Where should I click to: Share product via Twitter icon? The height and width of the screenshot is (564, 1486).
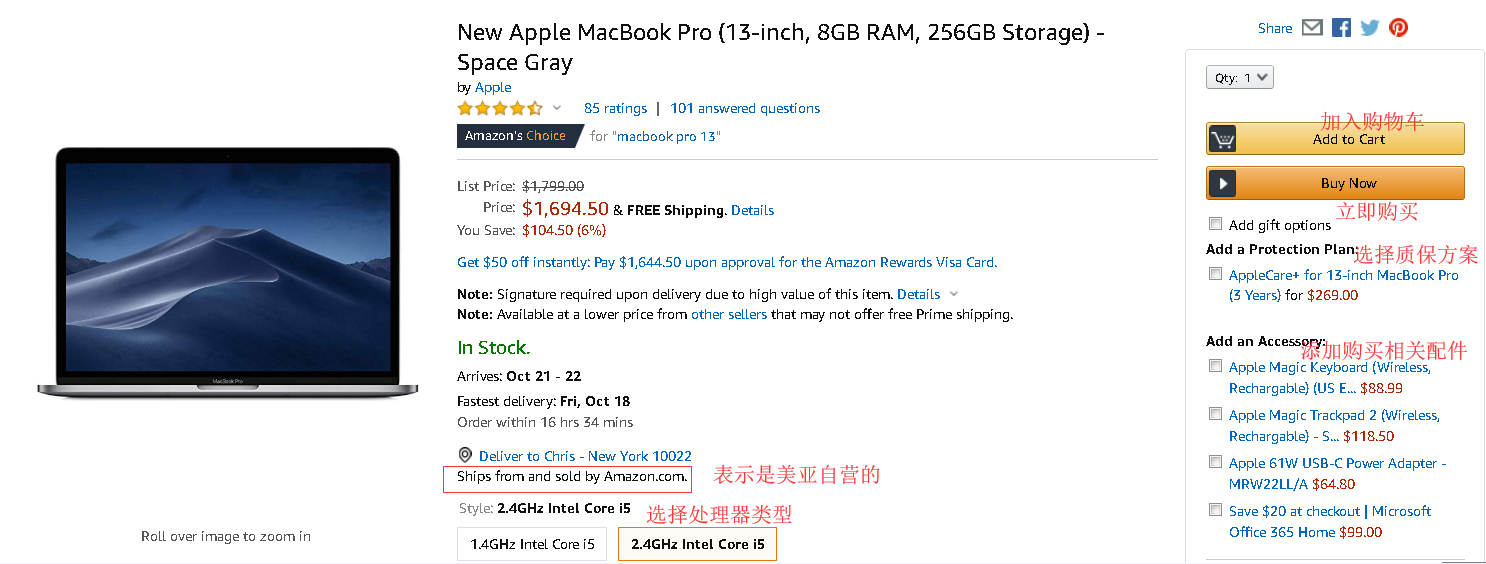1370,28
